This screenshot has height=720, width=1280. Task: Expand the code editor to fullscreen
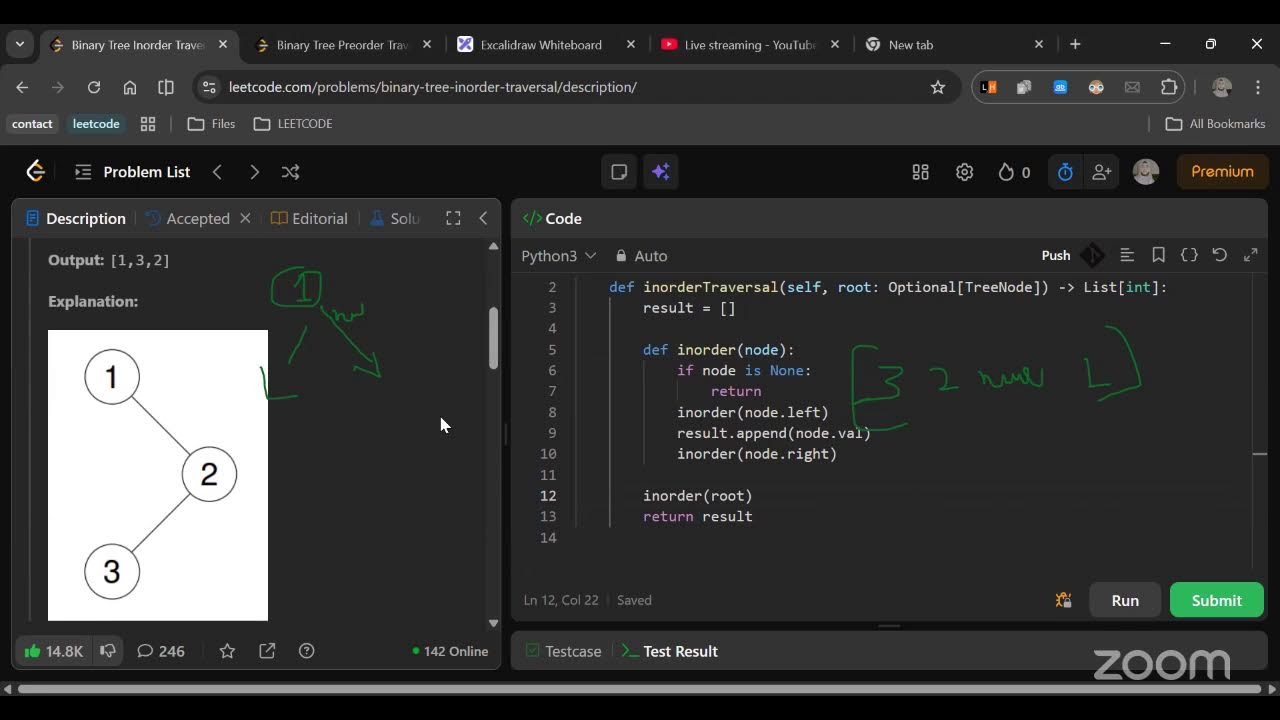tap(1250, 256)
